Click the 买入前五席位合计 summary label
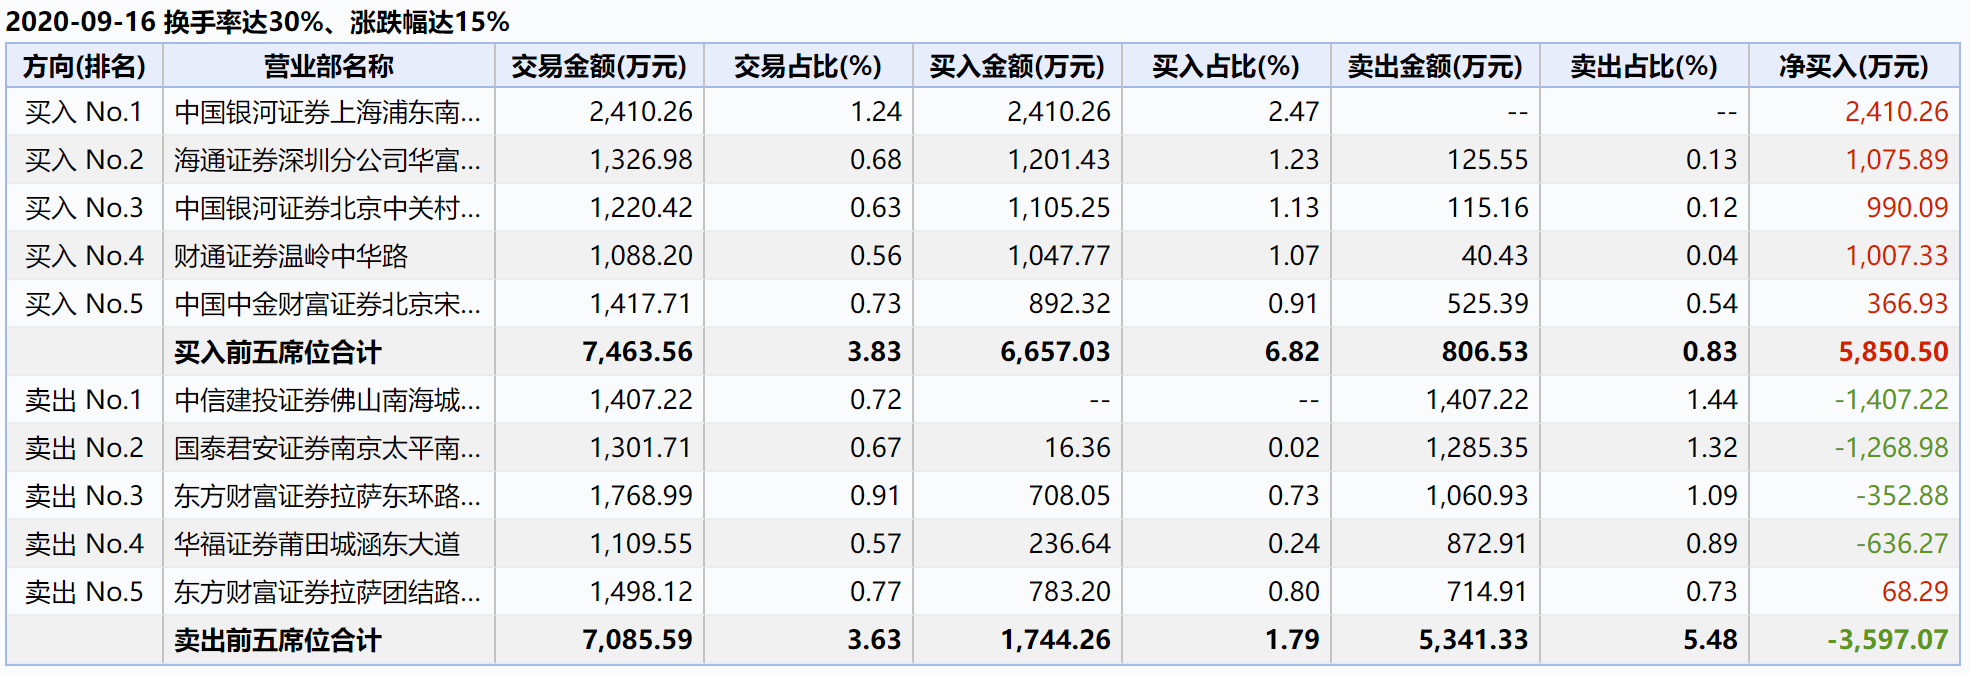 pos(278,352)
